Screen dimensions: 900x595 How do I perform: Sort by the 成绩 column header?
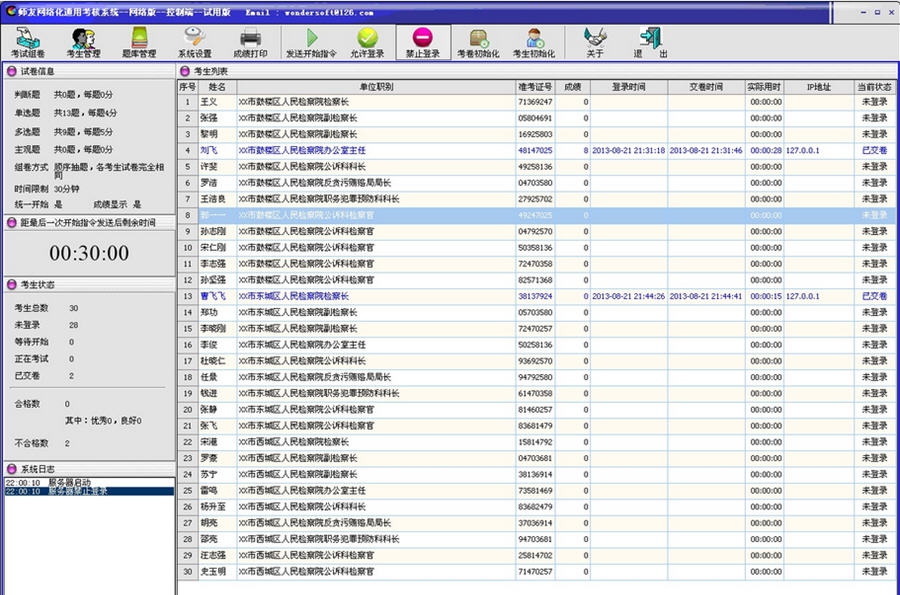(x=571, y=87)
